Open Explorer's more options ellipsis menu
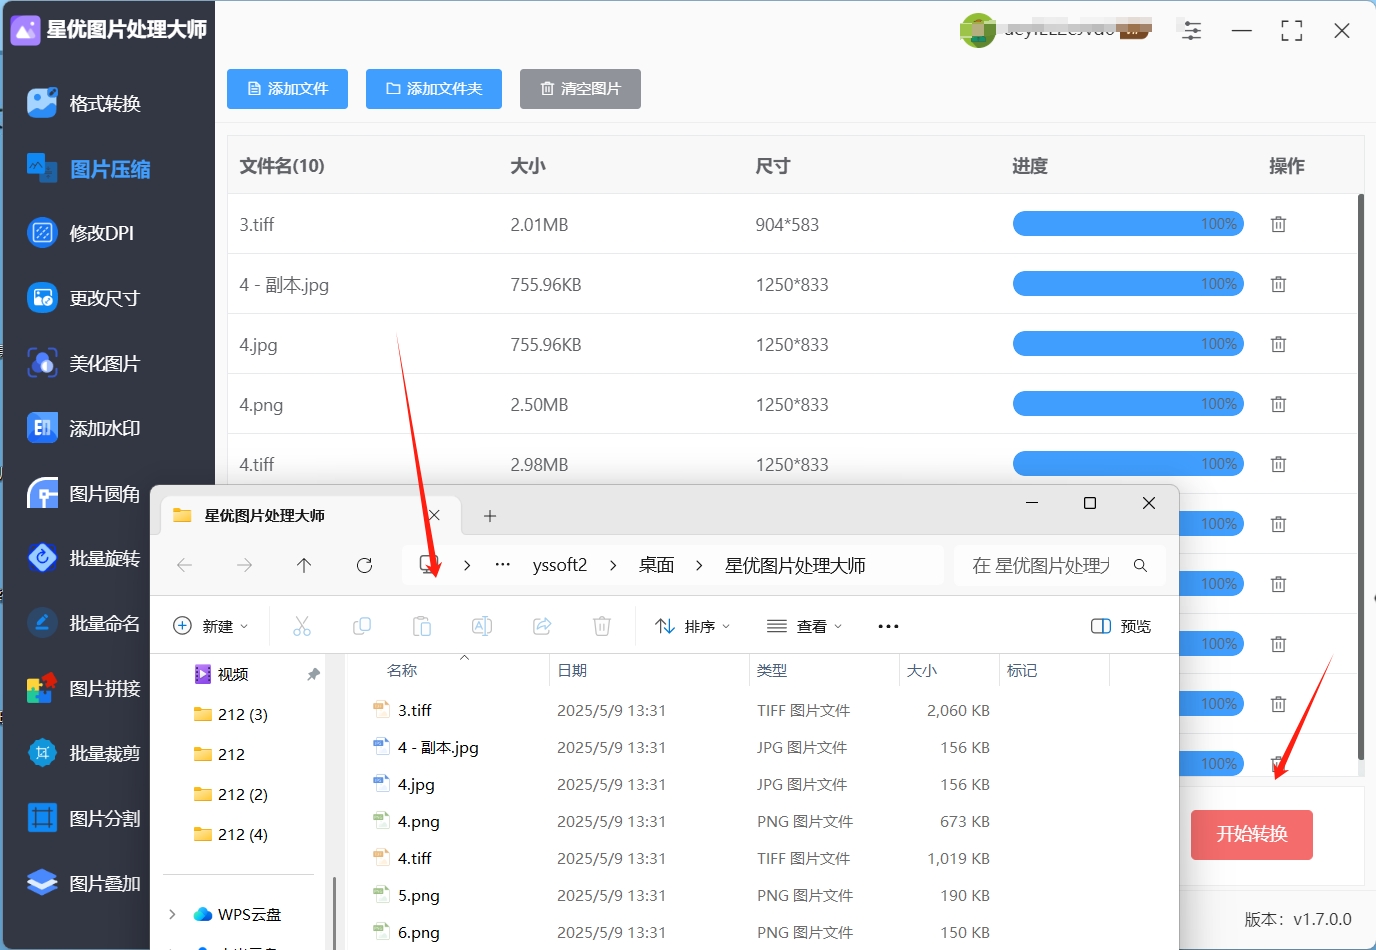The width and height of the screenshot is (1376, 950). click(x=888, y=626)
